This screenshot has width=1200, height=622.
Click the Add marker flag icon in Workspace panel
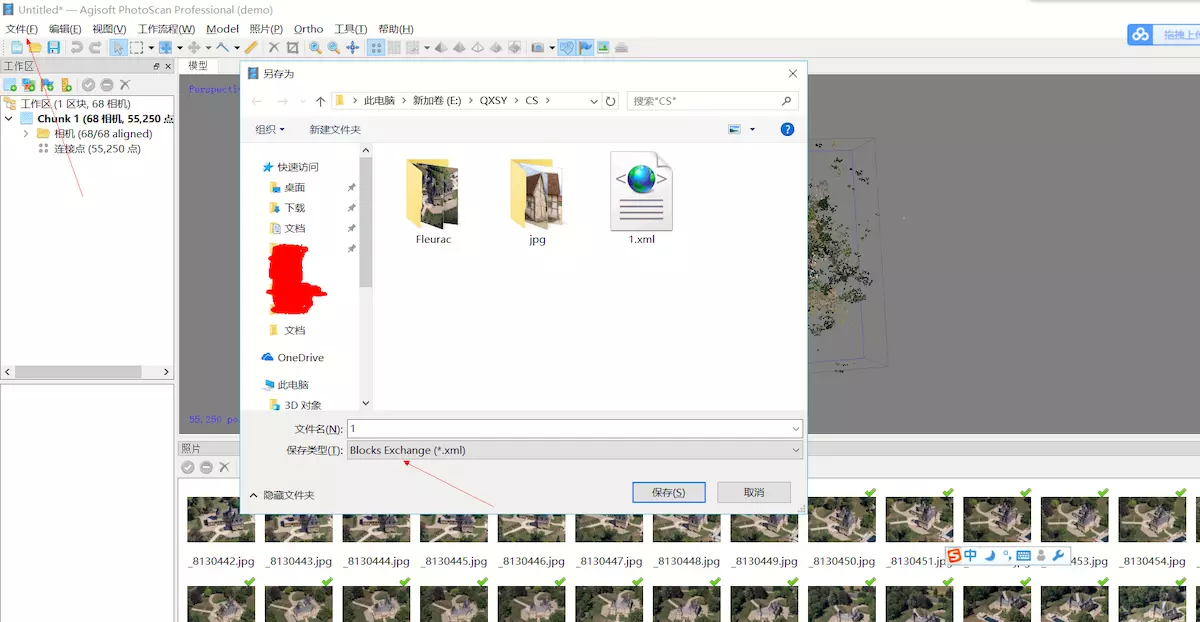[47, 86]
